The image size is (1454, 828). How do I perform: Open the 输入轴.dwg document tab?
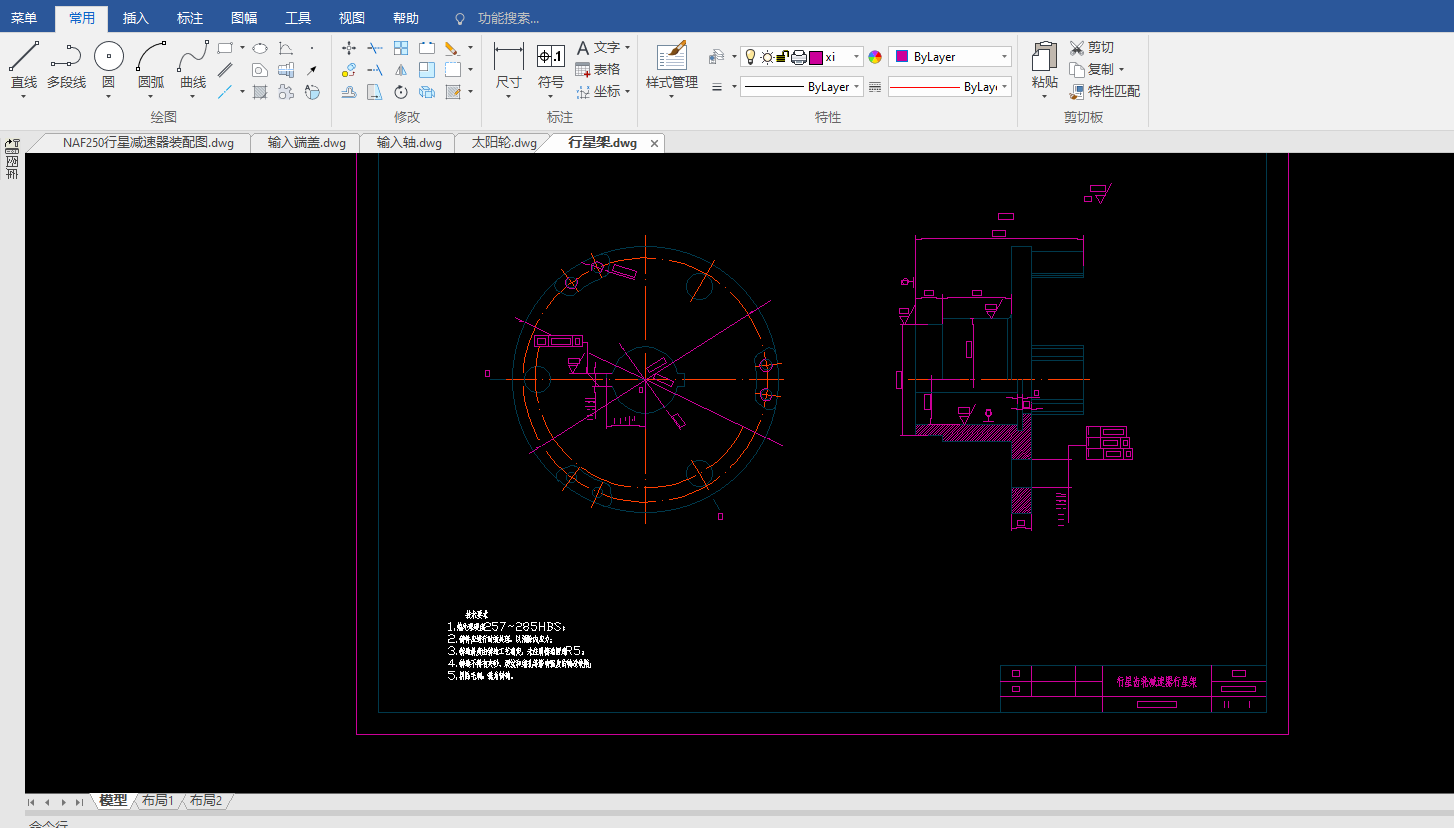pyautogui.click(x=409, y=143)
